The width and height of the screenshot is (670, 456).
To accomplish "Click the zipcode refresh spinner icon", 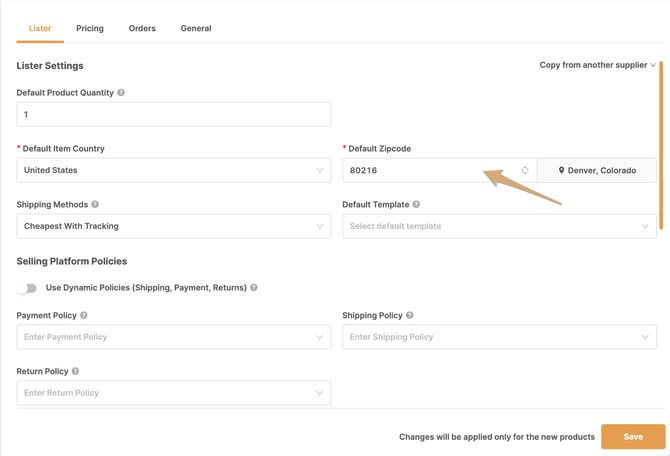I will tap(525, 170).
